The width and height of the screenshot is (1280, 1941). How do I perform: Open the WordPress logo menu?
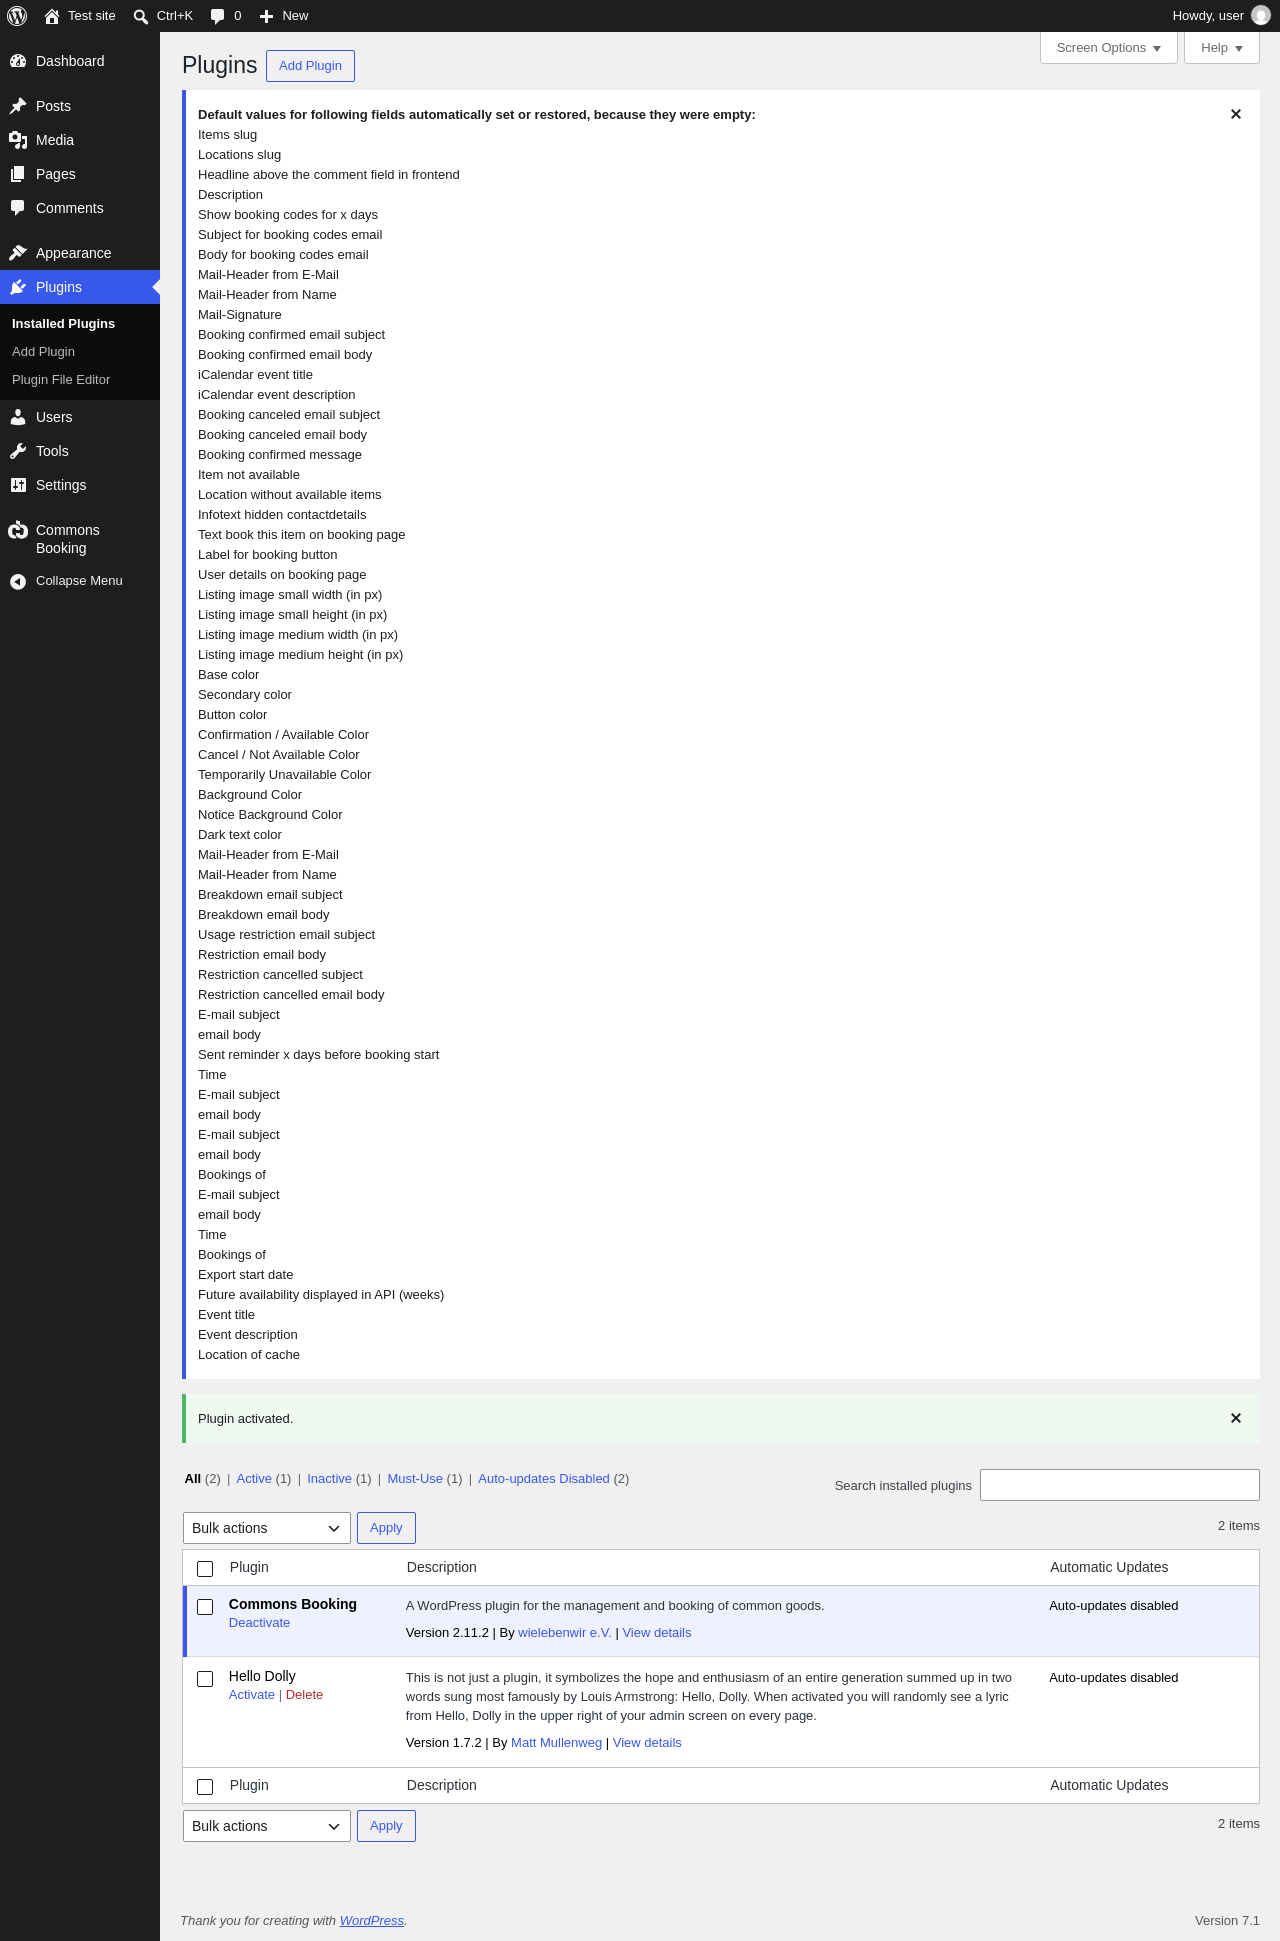click(x=17, y=16)
